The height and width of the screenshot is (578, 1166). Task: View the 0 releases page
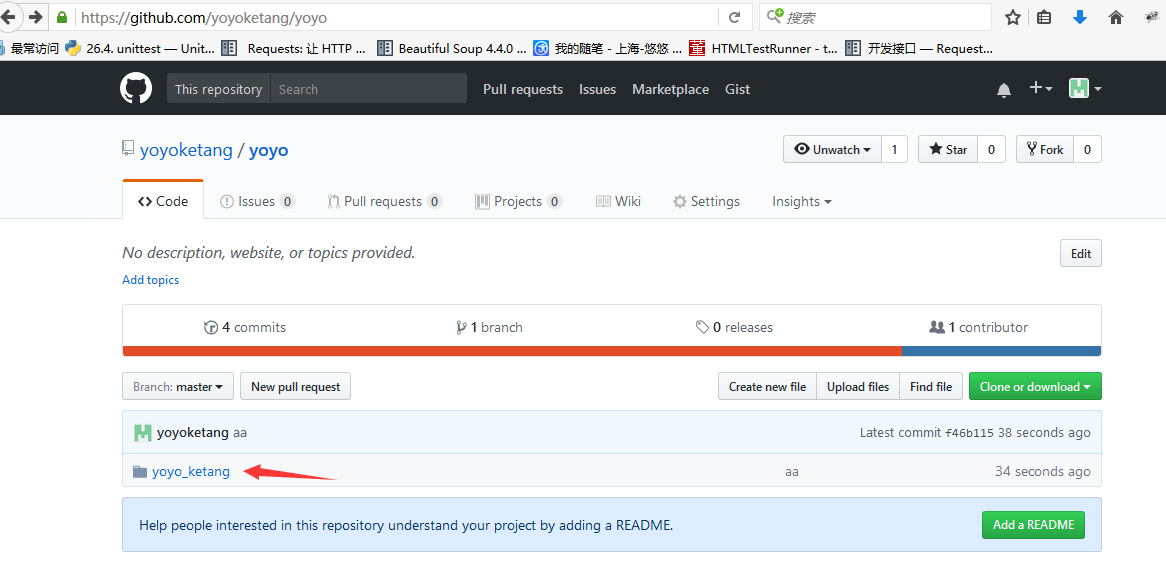coord(734,327)
